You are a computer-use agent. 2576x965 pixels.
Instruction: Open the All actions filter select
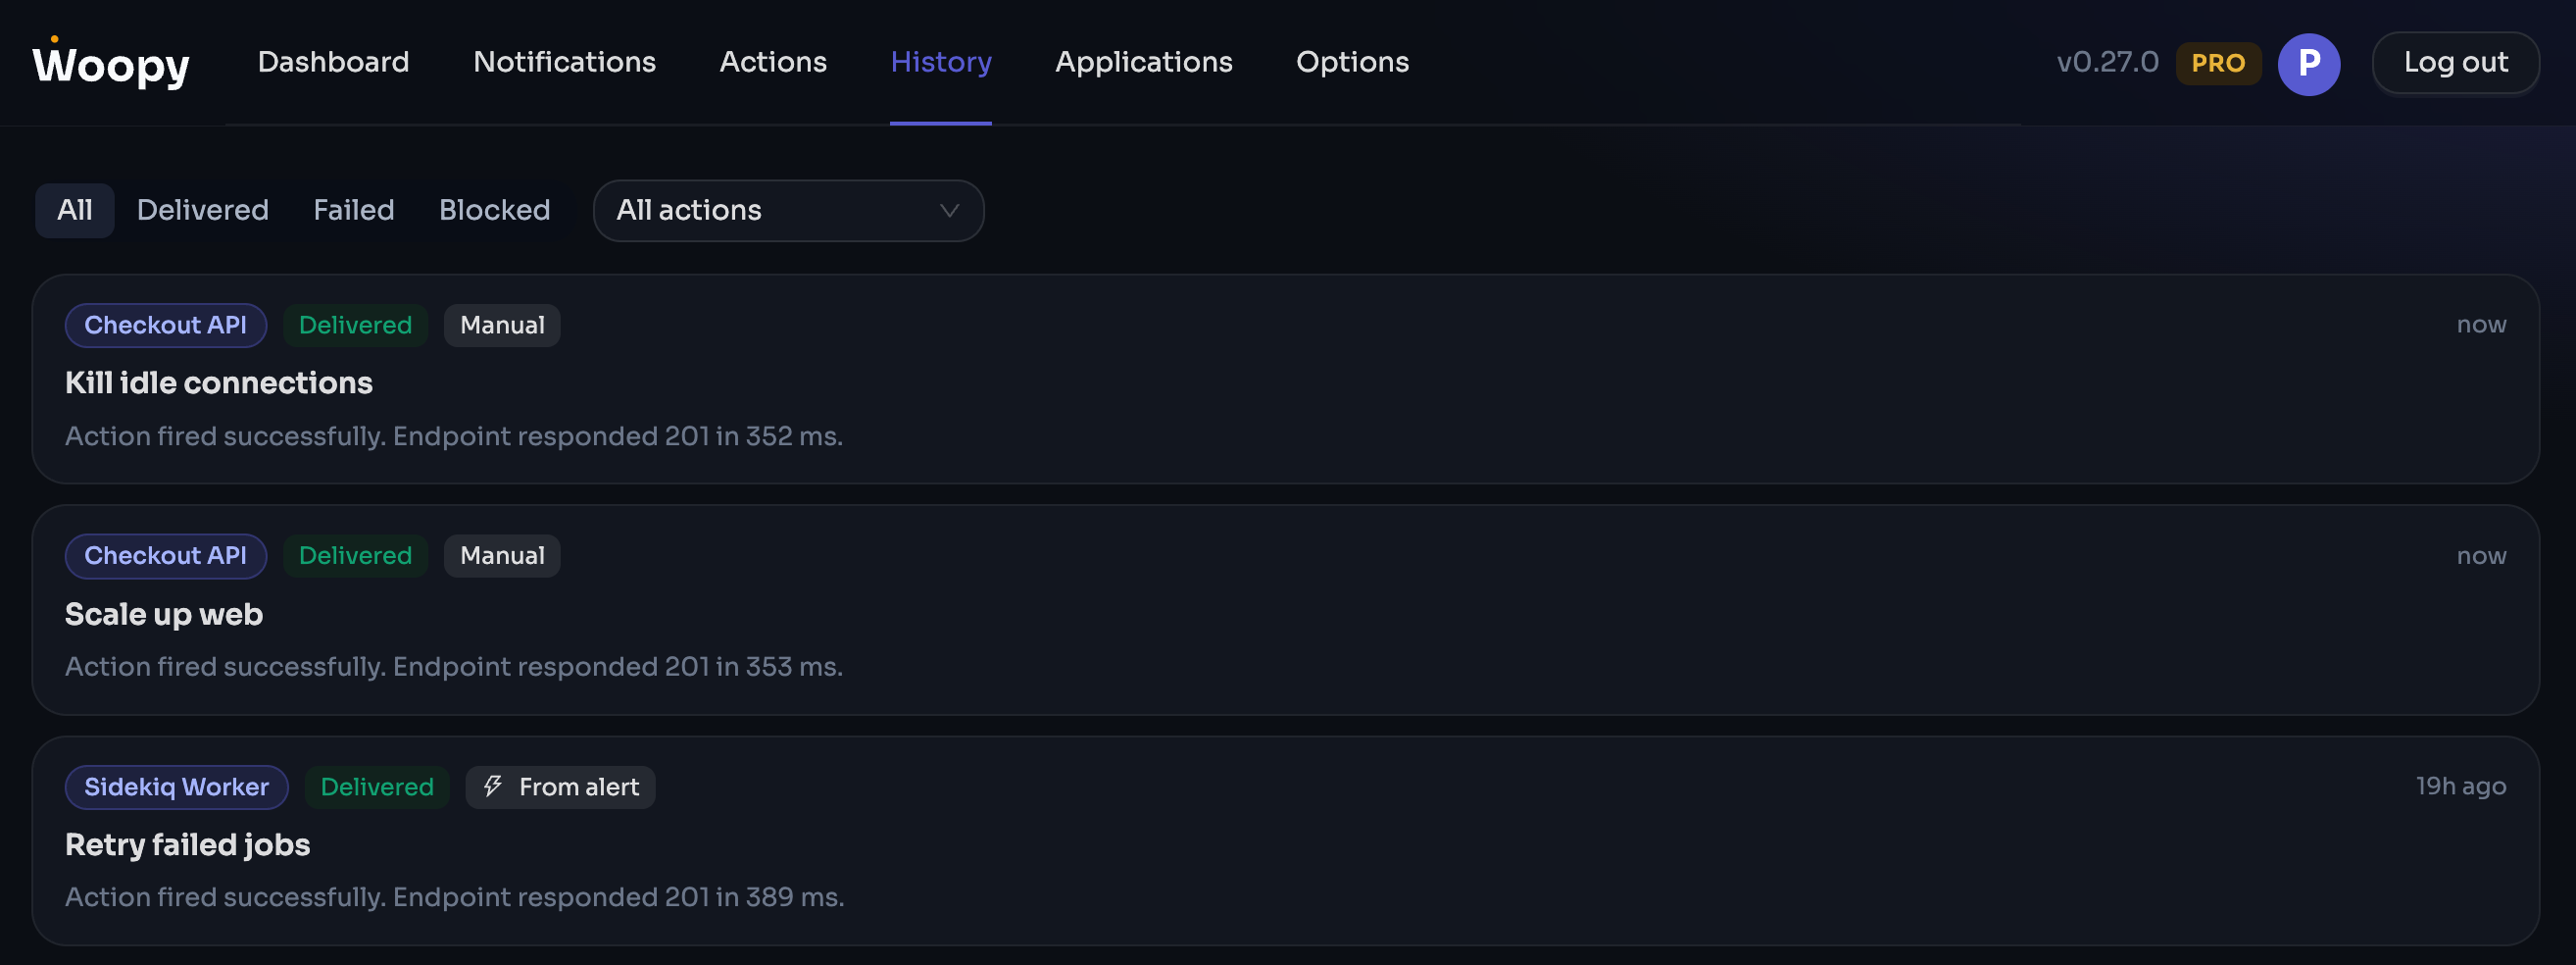(x=788, y=210)
